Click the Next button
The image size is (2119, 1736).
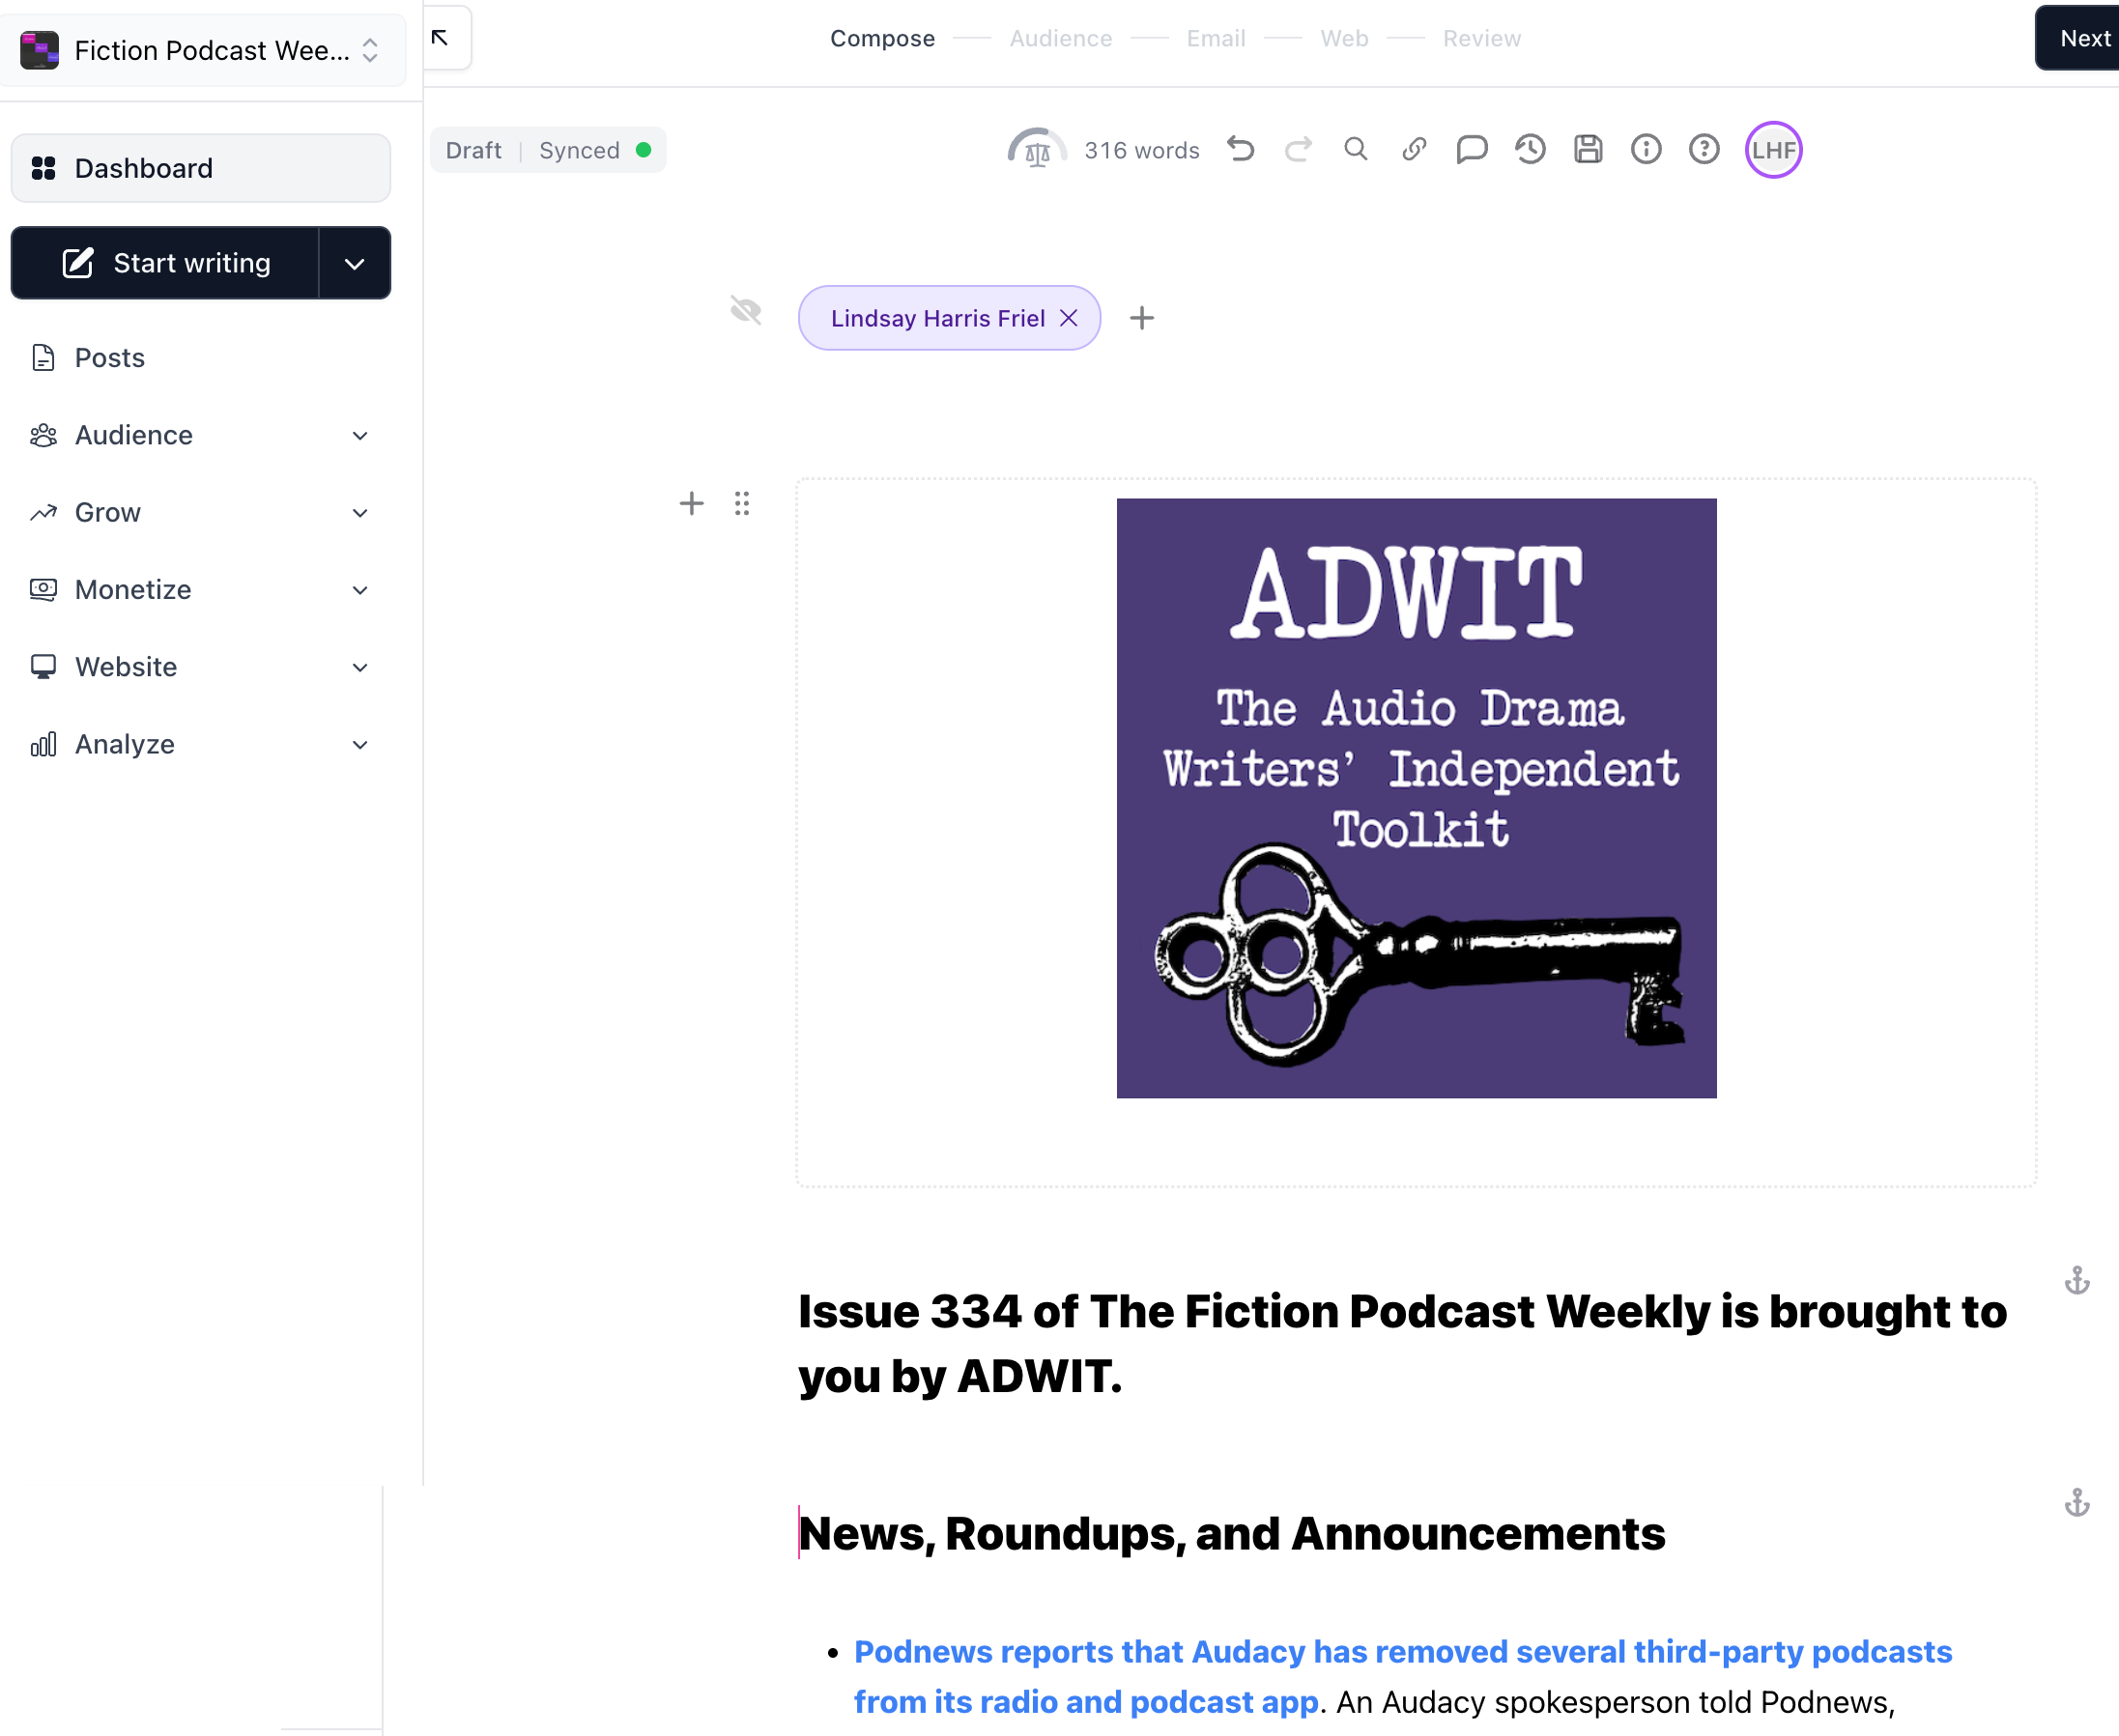pos(2083,38)
